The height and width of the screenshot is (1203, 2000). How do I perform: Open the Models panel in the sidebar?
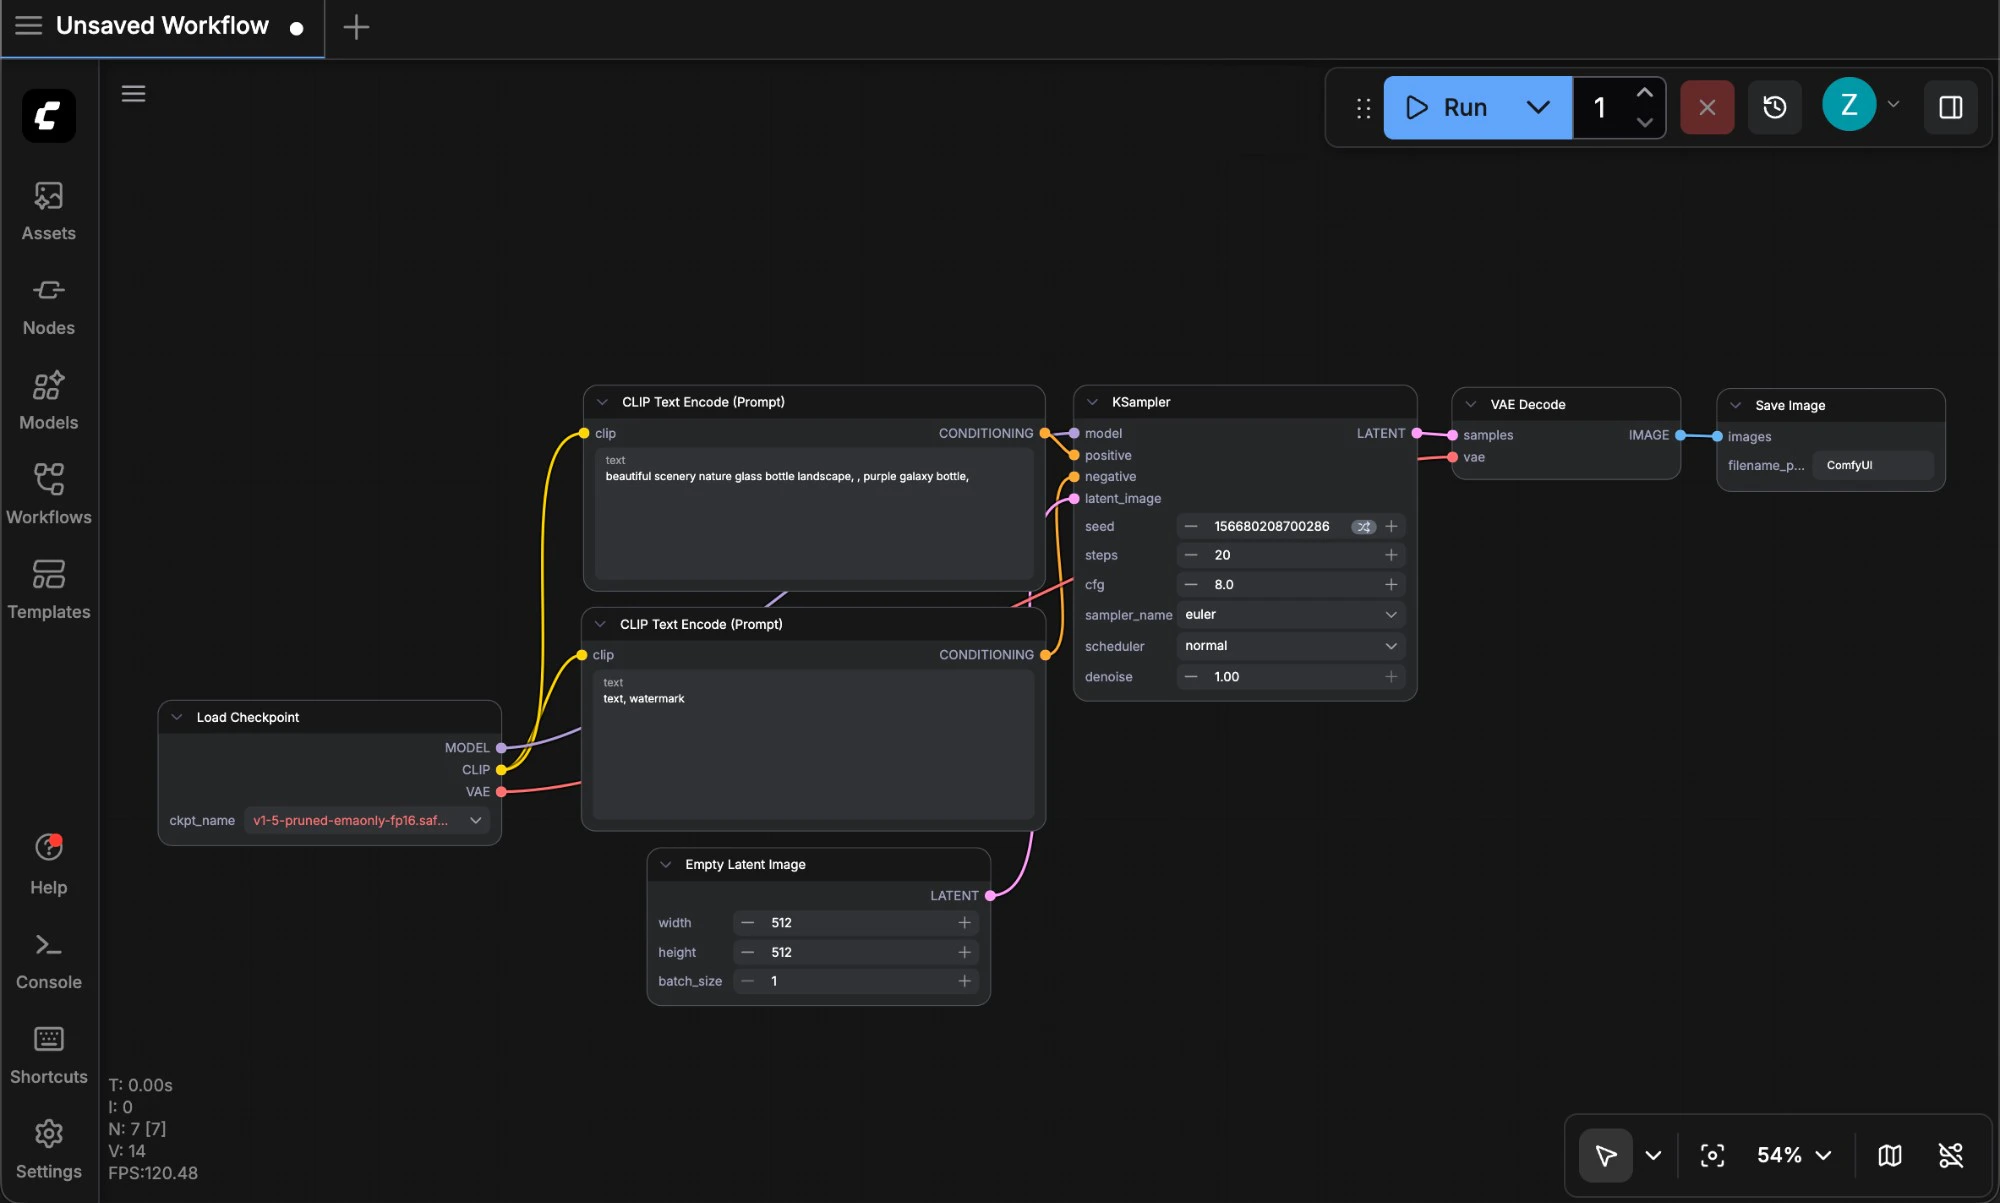(x=48, y=398)
